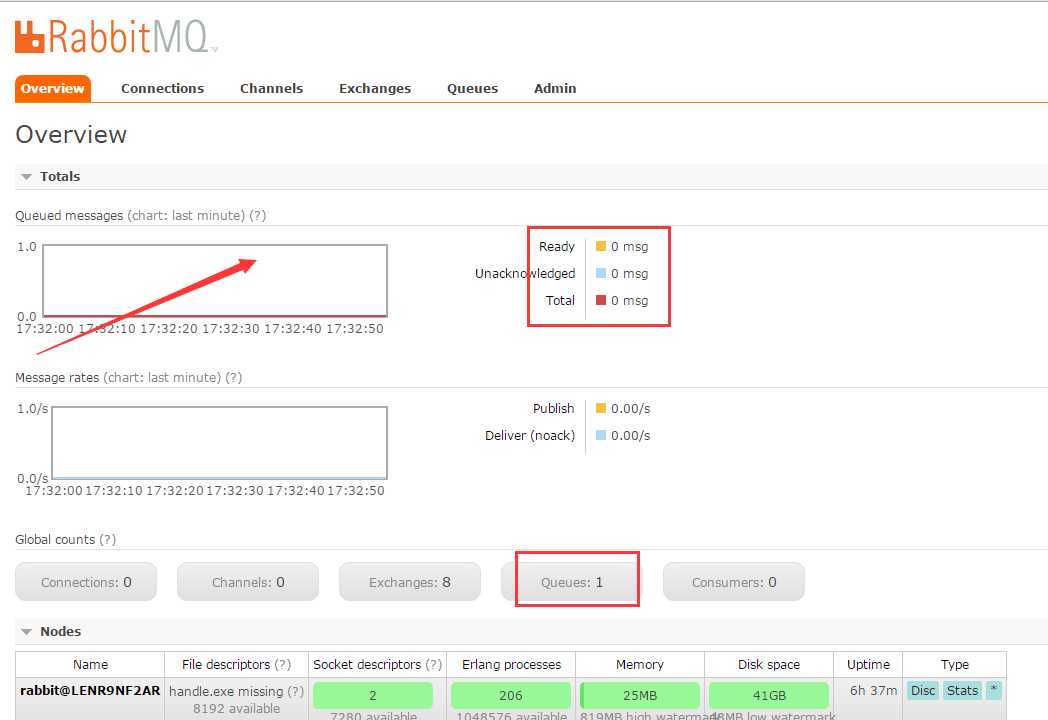Click the Ready 0 msg value
The height and width of the screenshot is (720, 1048).
click(630, 246)
